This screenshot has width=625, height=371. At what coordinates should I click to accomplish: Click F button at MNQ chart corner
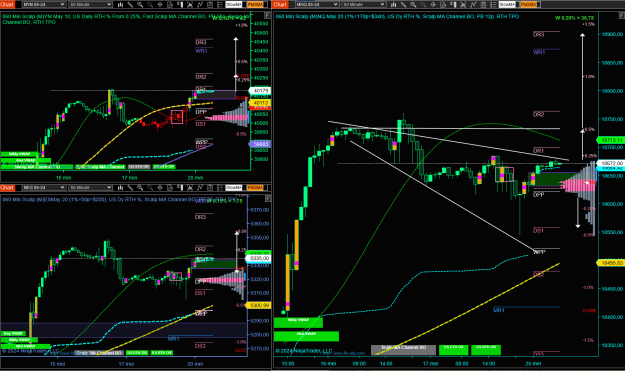point(621,16)
